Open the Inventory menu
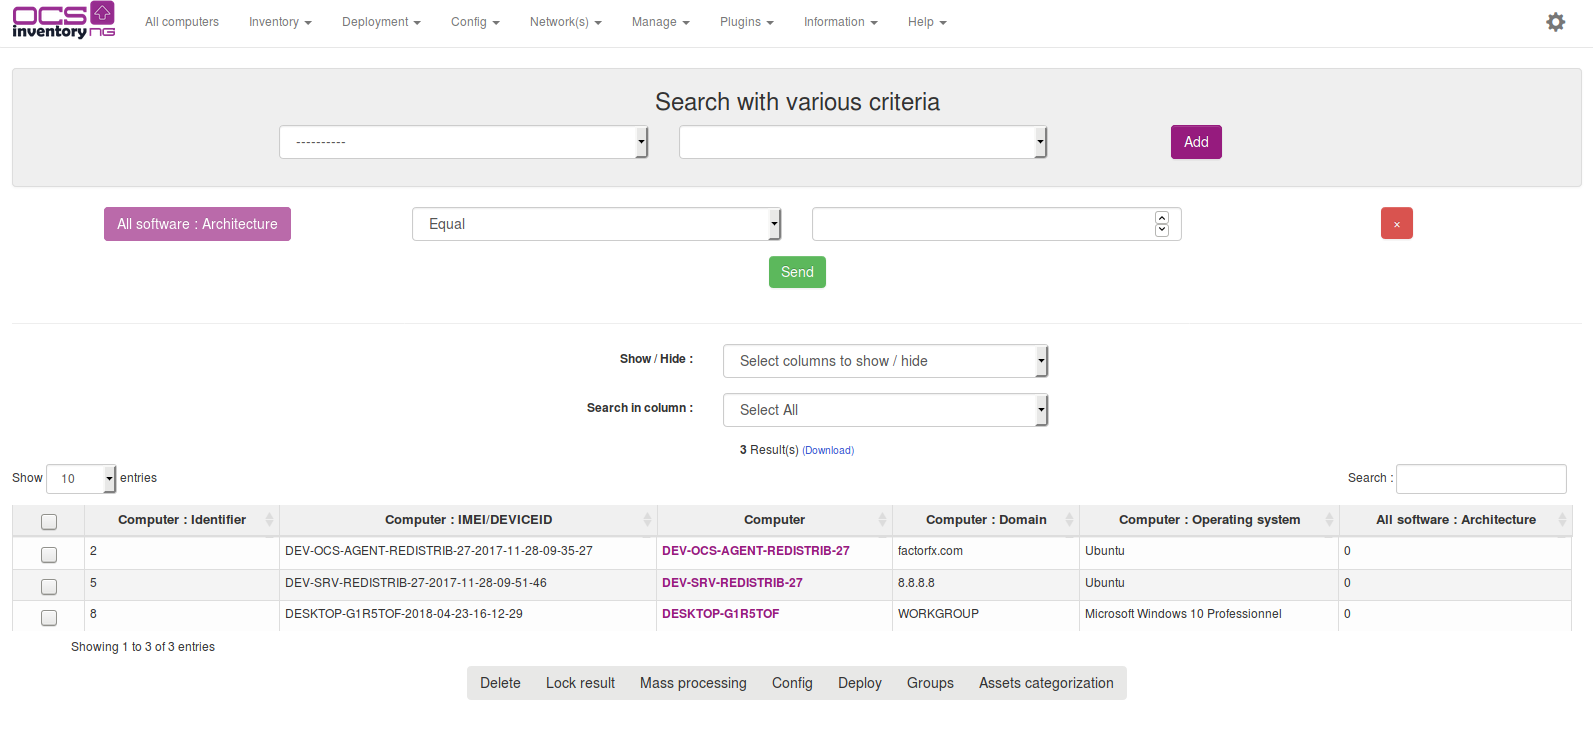Viewport: 1593px width, 738px height. click(x=280, y=22)
